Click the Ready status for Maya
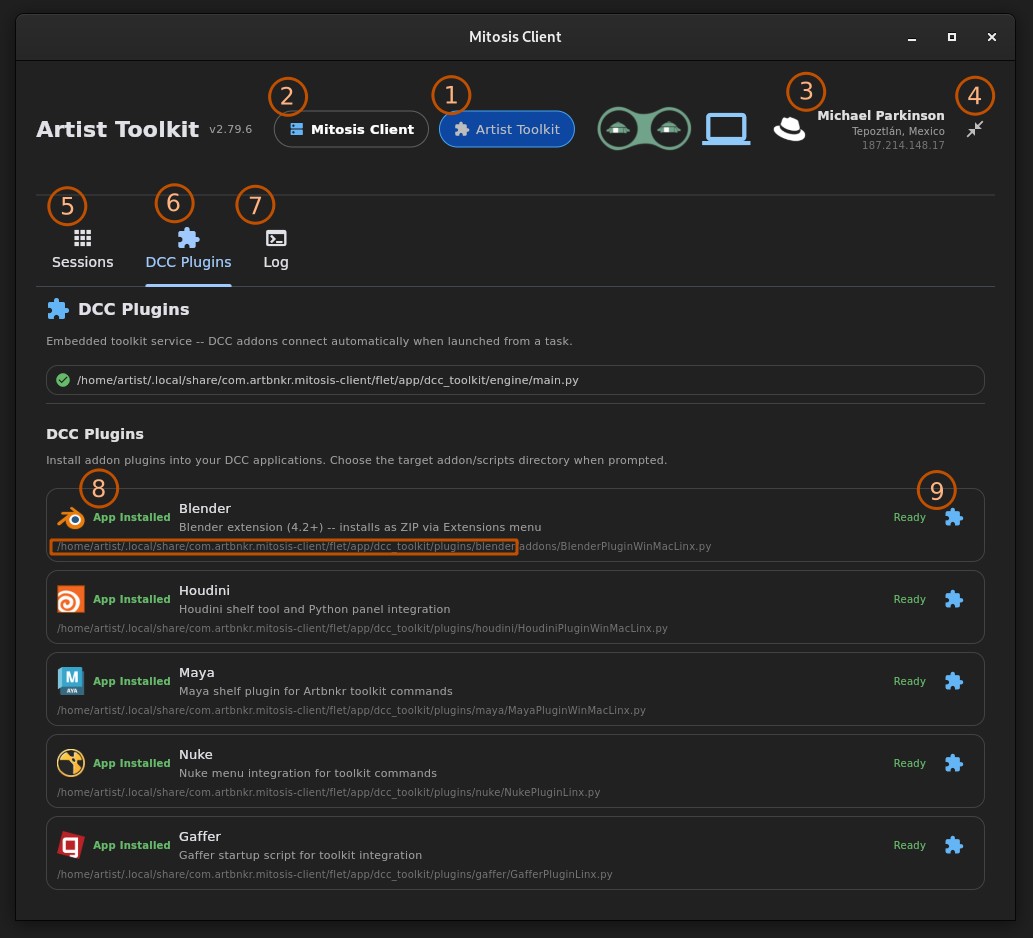 click(x=909, y=681)
